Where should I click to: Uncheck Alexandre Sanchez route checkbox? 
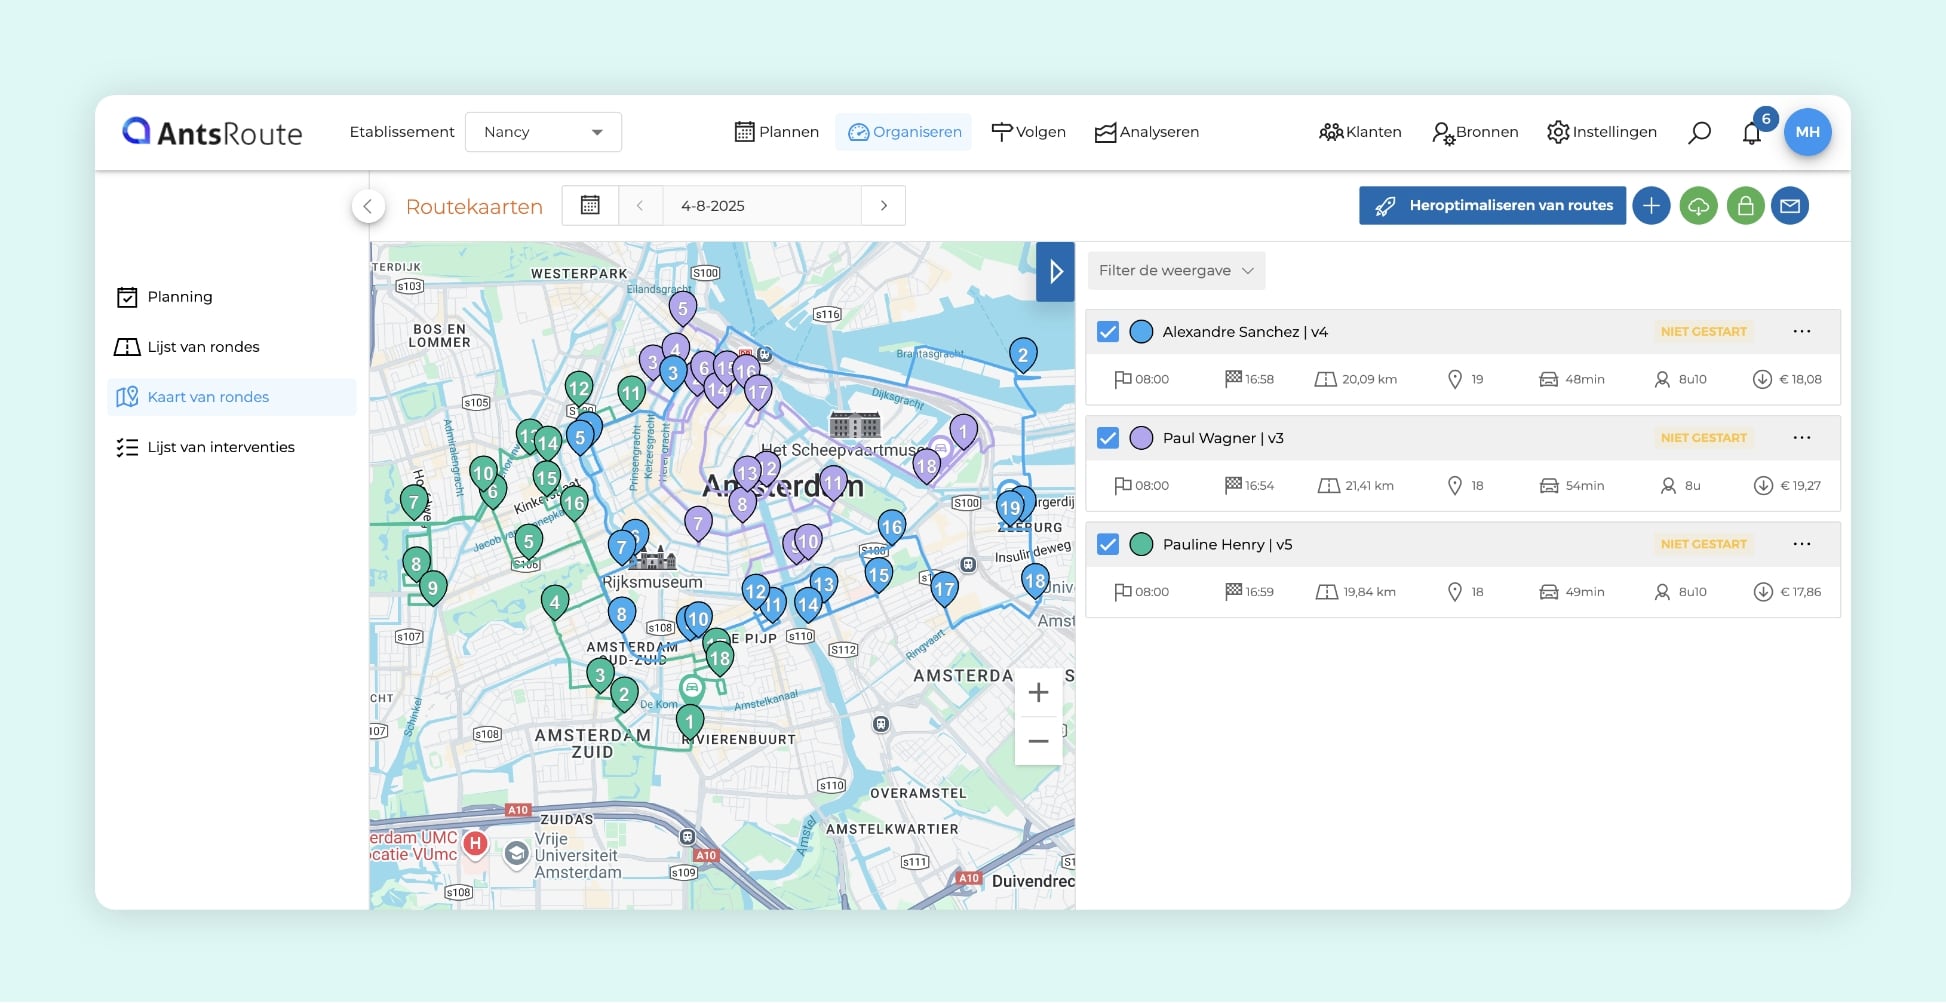1108,332
